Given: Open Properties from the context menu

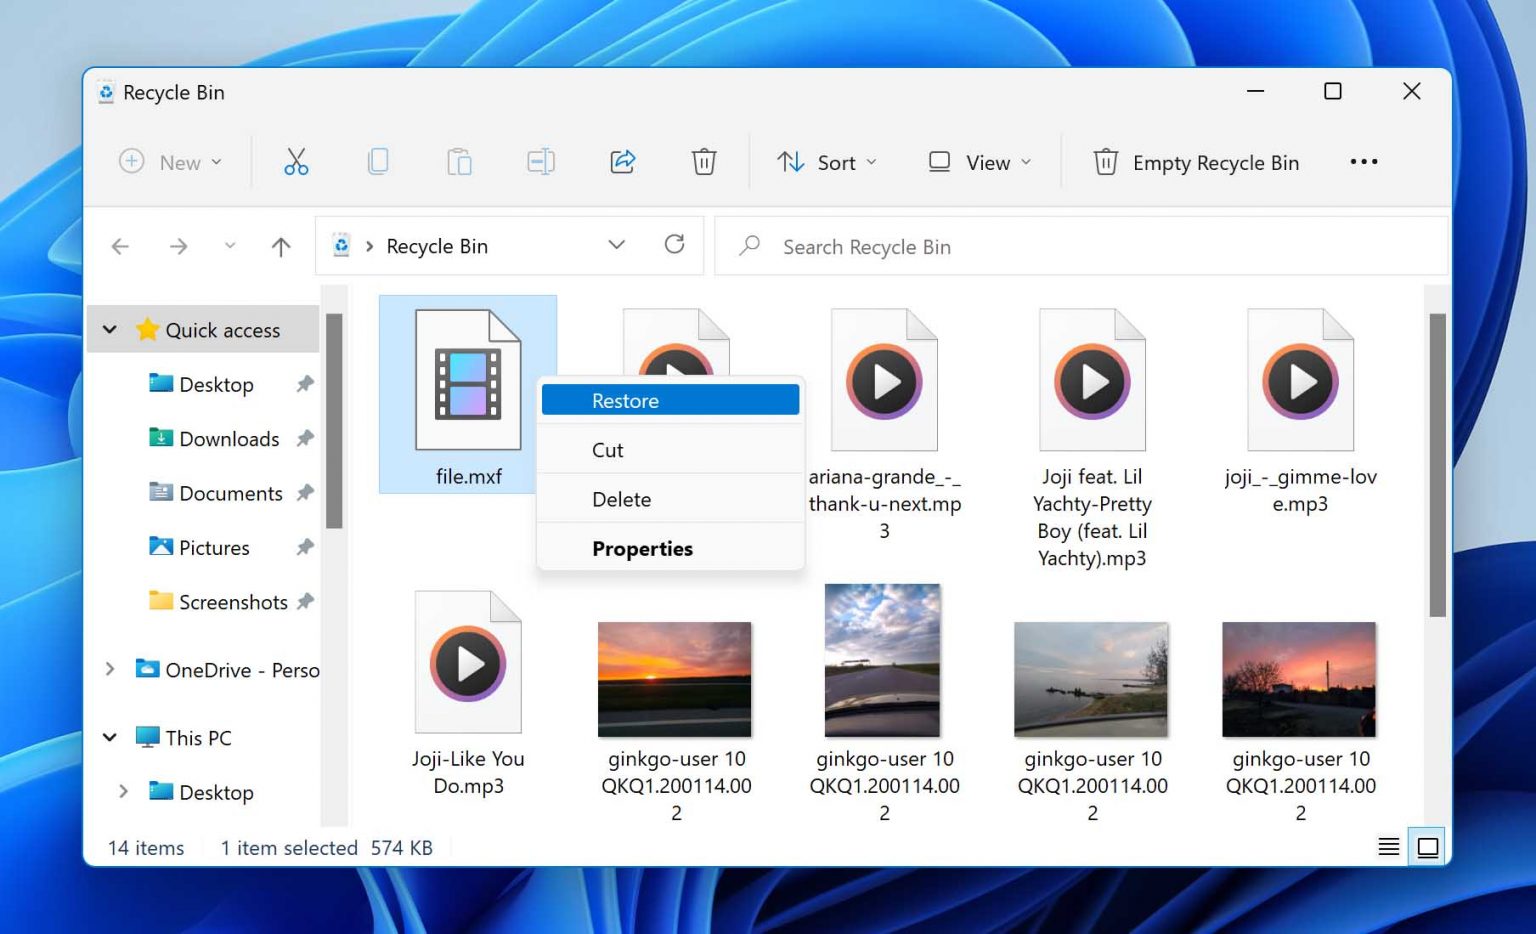Looking at the screenshot, I should tap(643, 548).
